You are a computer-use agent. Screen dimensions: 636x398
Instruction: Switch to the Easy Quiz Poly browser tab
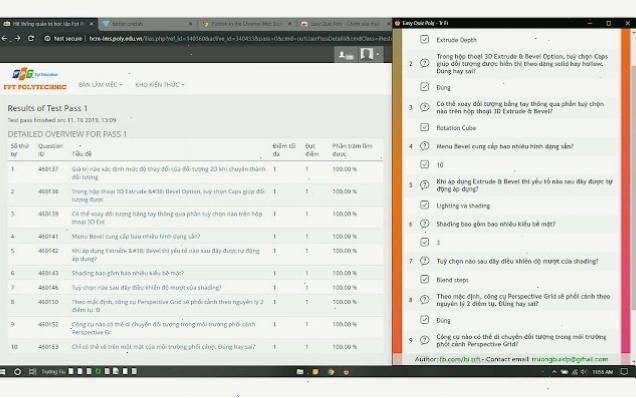[x=345, y=24]
